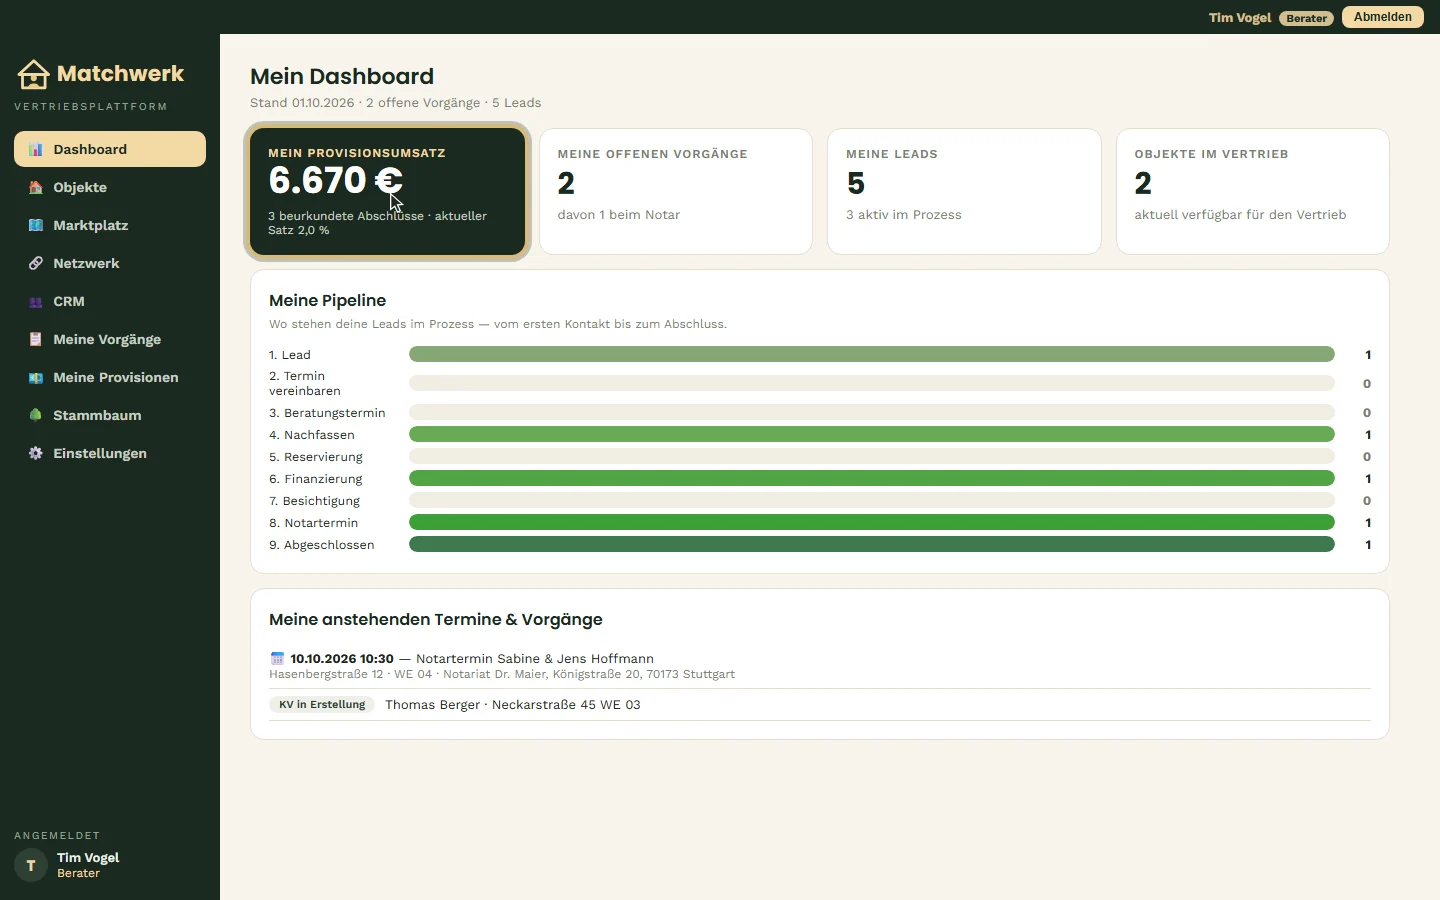Screen dimensions: 1440x900
Task: Click the 1. Lead pipeline progress bar
Action: [x=872, y=354]
